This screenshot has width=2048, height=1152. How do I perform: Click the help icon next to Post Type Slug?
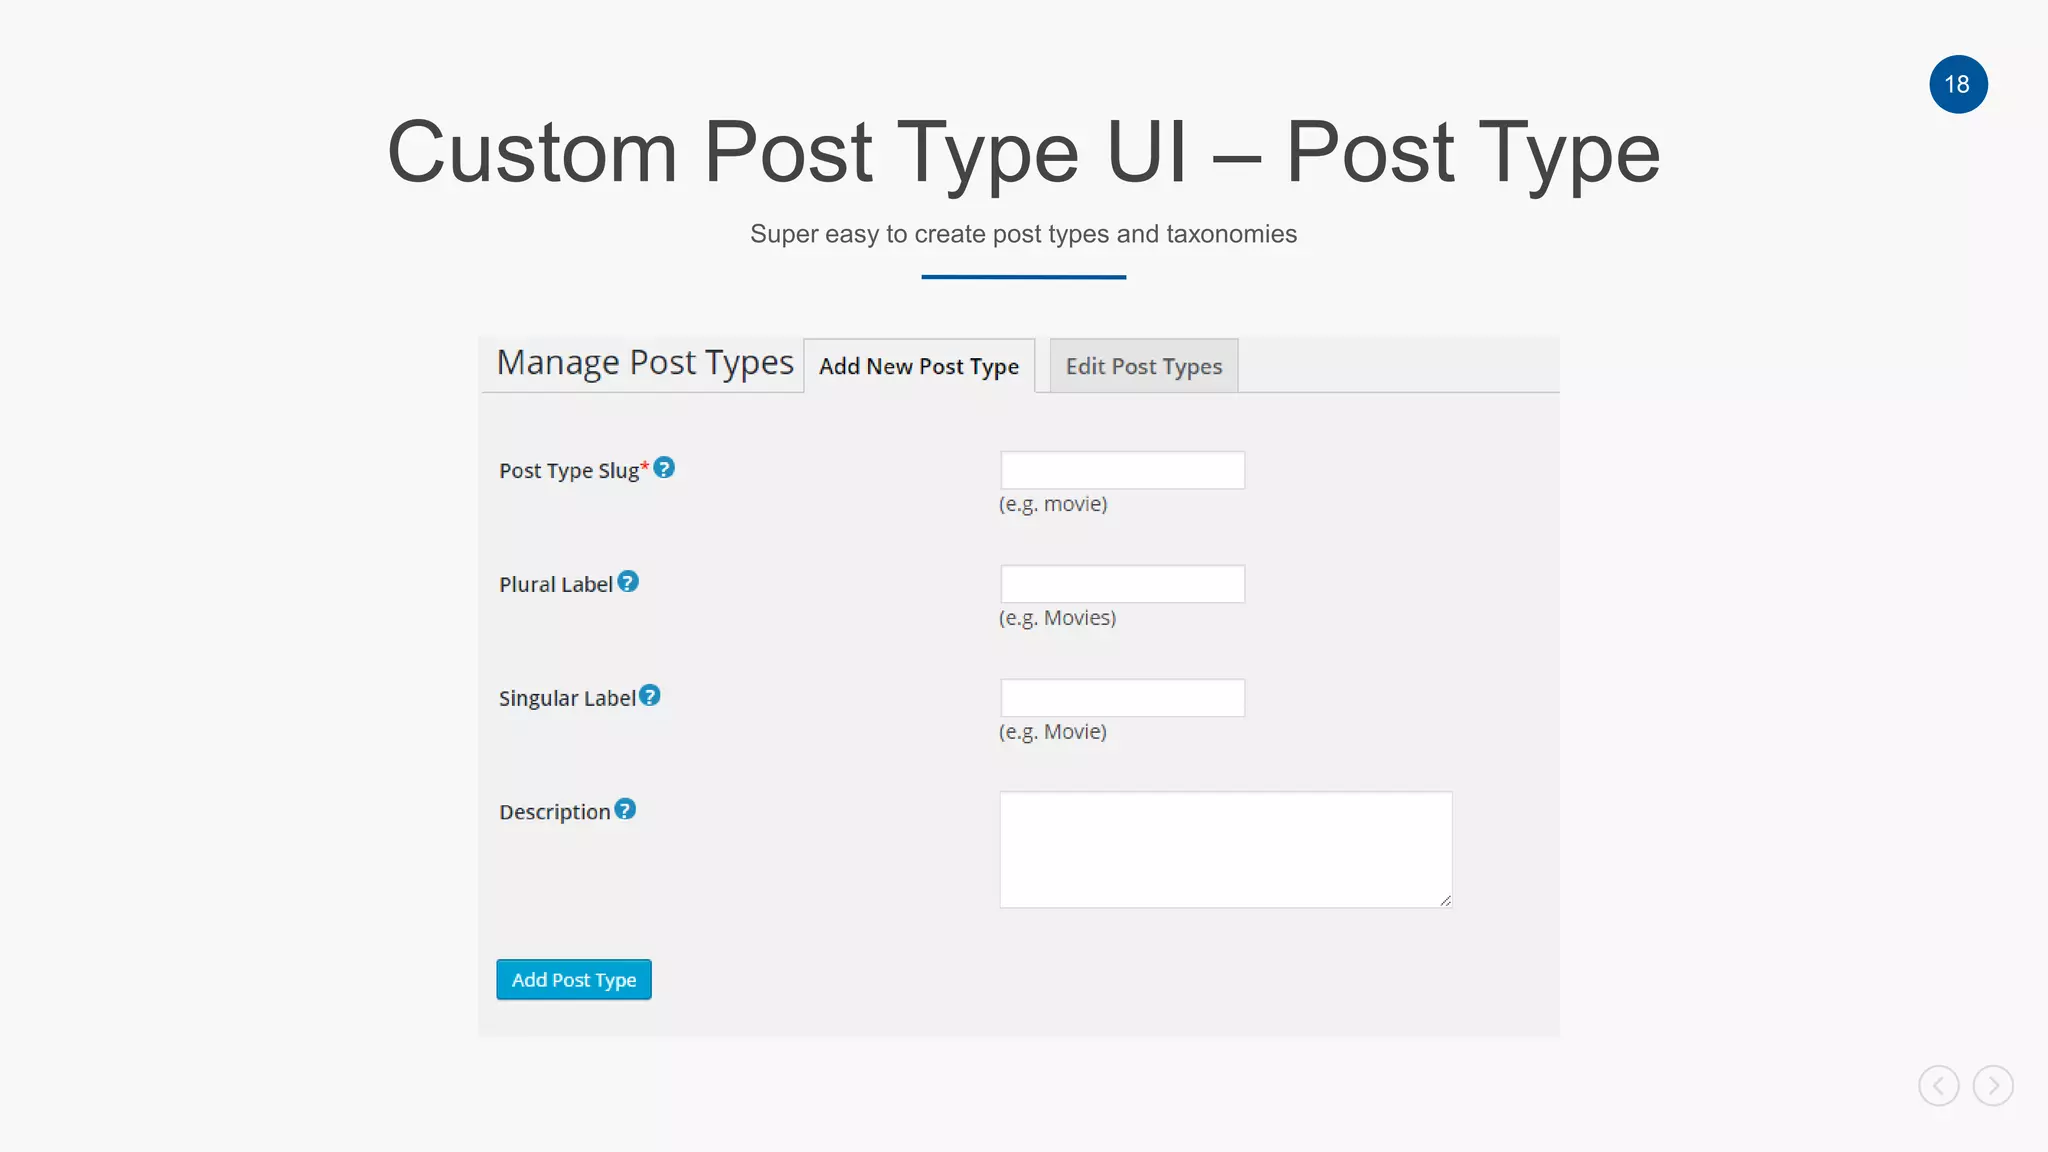664,467
